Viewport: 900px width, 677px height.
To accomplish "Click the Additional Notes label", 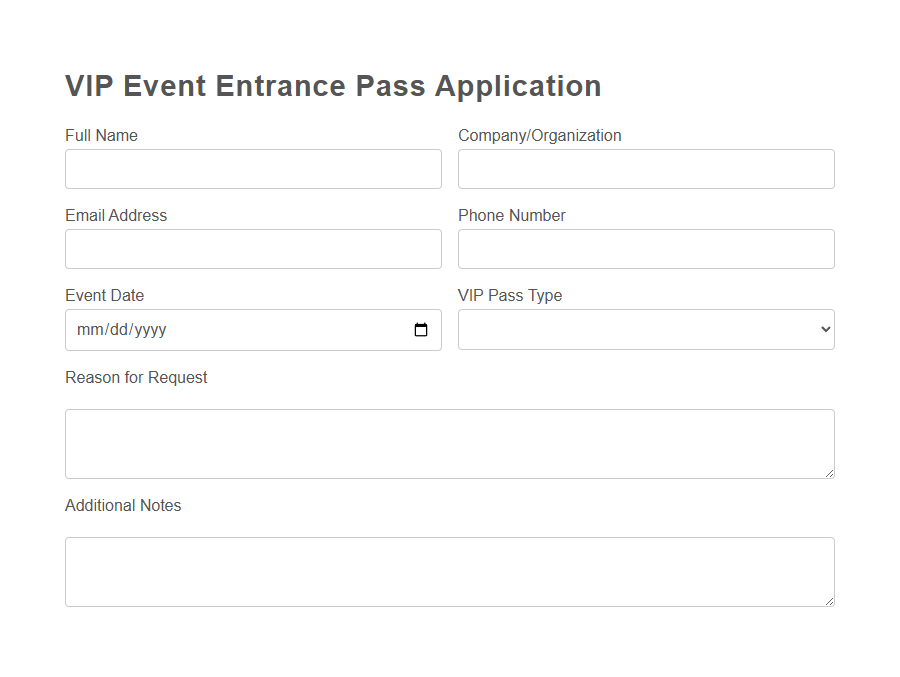I will [x=123, y=505].
